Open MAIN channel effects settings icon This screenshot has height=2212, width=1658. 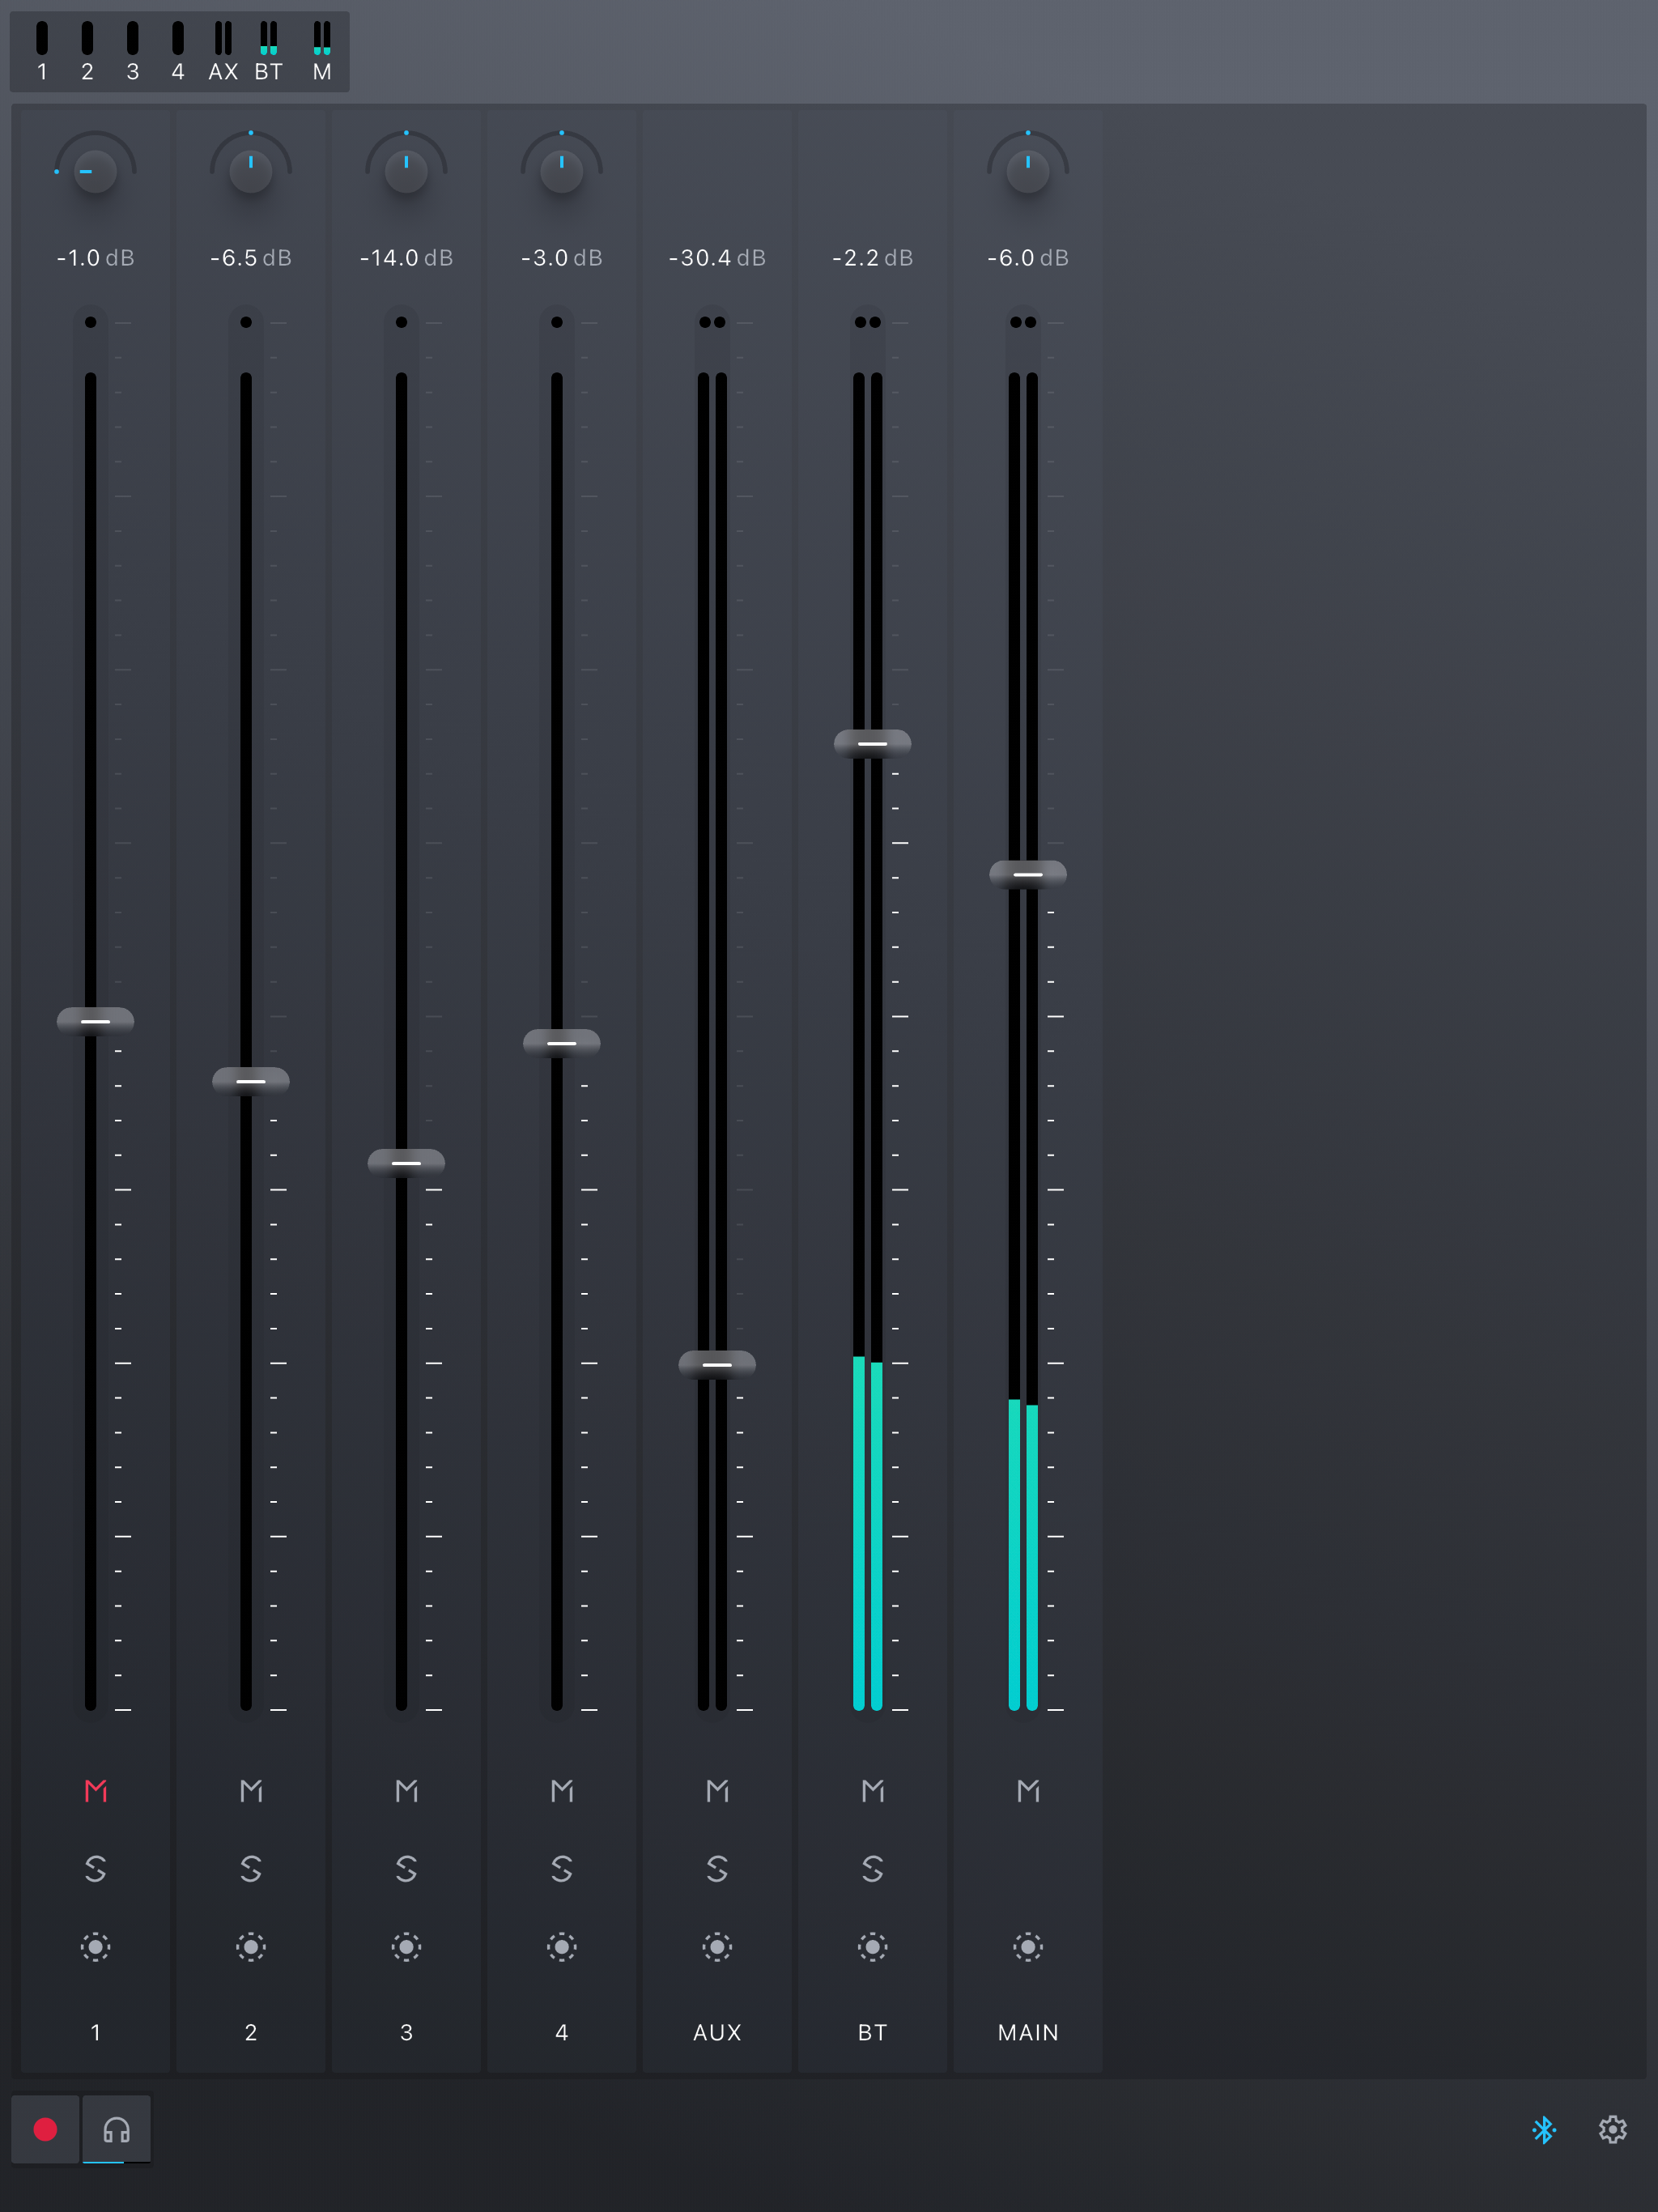[x=1028, y=1946]
